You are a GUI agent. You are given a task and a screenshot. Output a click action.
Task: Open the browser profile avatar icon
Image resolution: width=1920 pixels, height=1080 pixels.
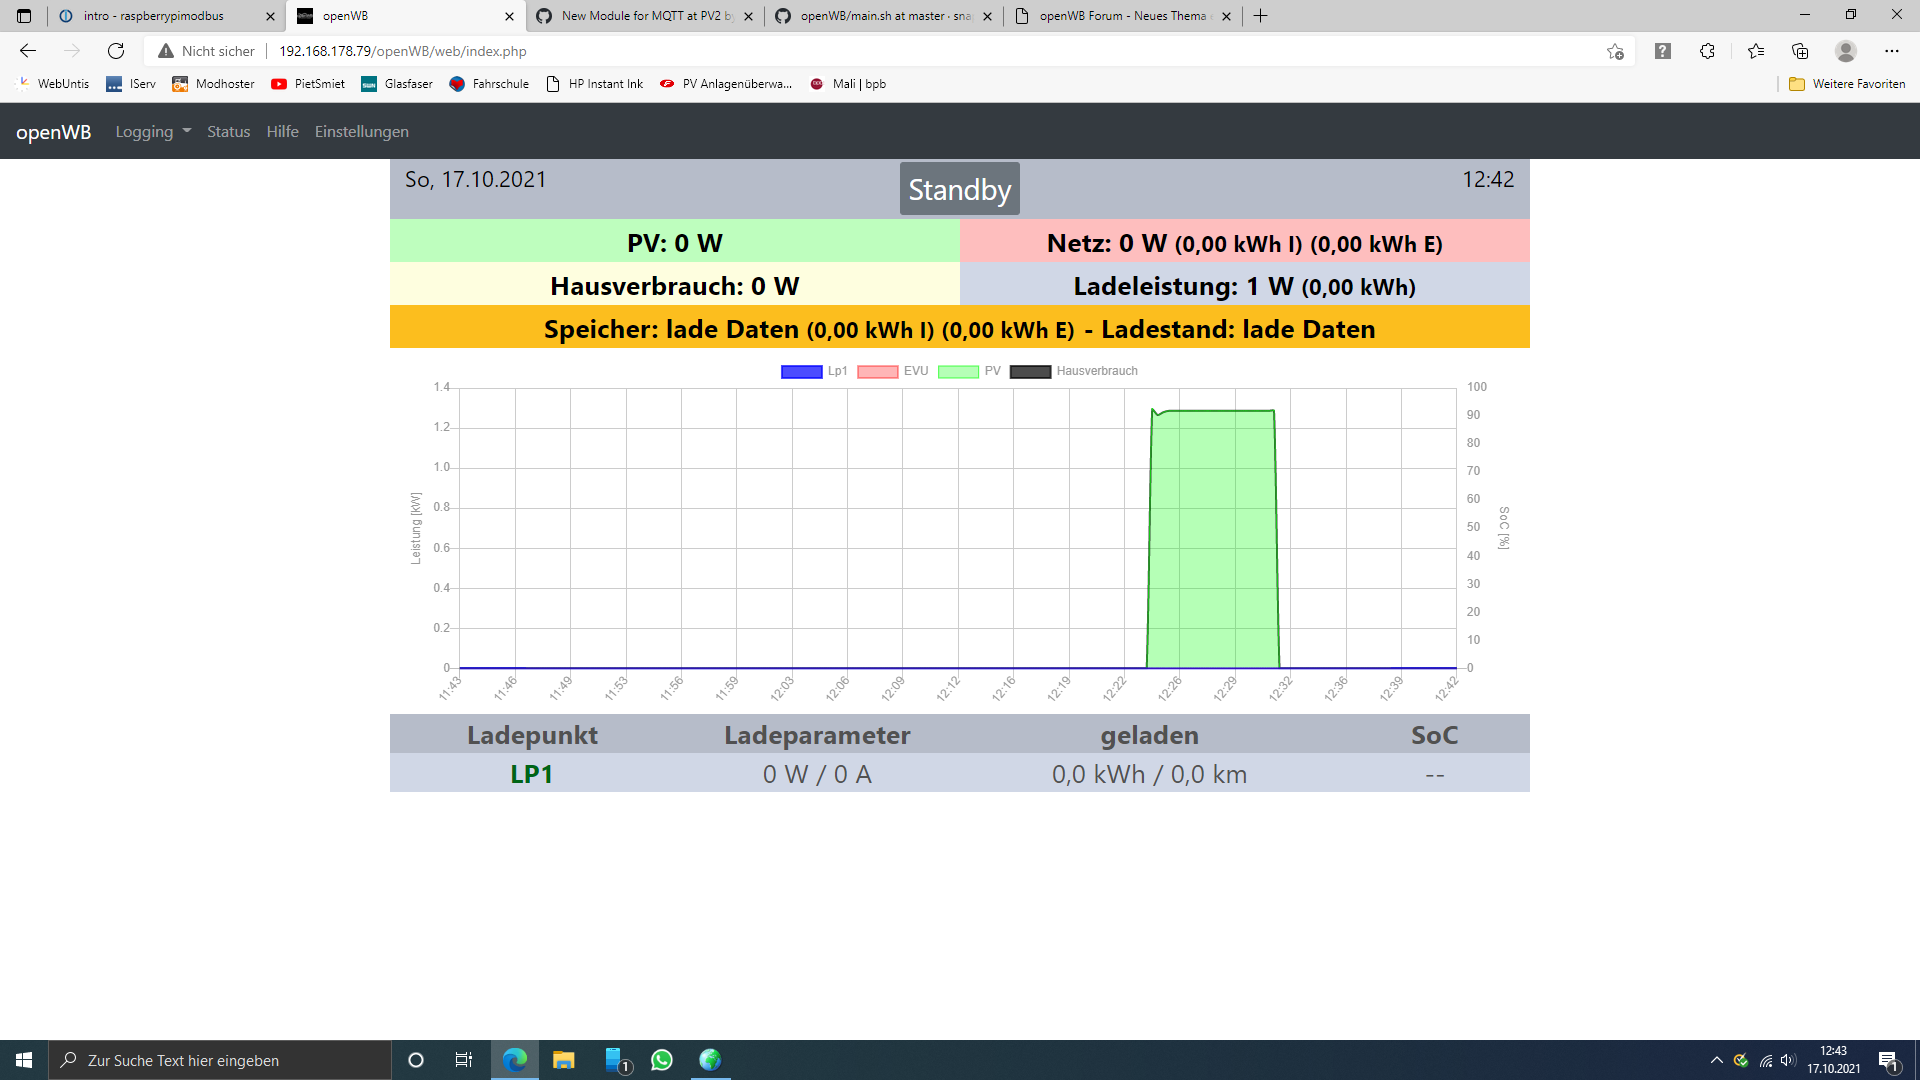[x=1846, y=51]
